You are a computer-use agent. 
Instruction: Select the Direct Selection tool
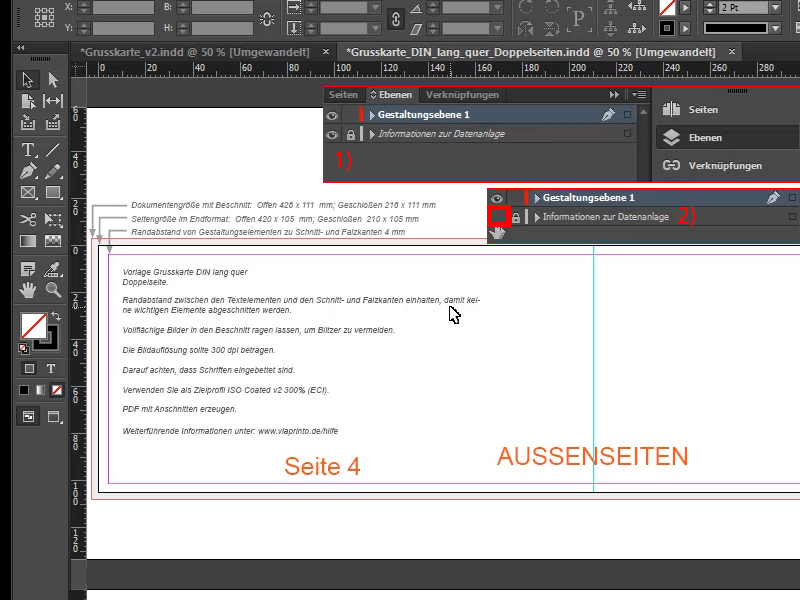53,80
